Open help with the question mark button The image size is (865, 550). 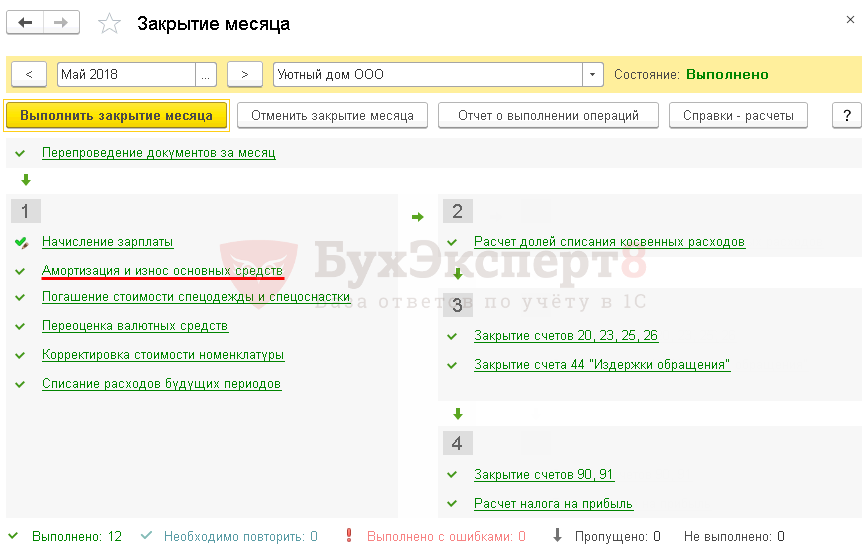pyautogui.click(x=846, y=116)
